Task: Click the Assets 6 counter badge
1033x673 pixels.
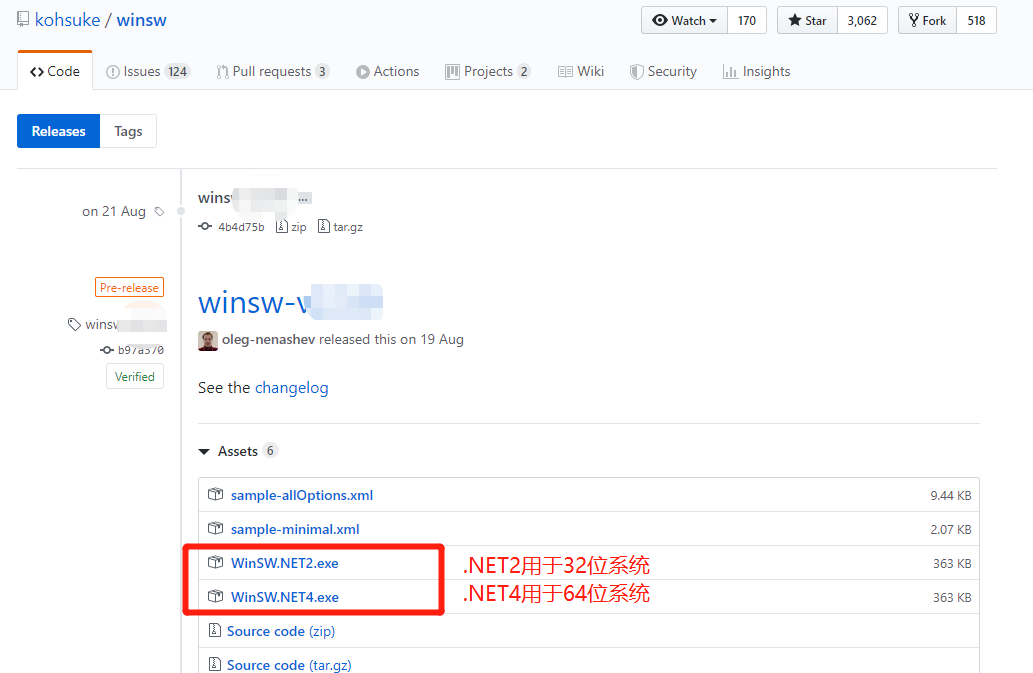Action: coord(270,451)
